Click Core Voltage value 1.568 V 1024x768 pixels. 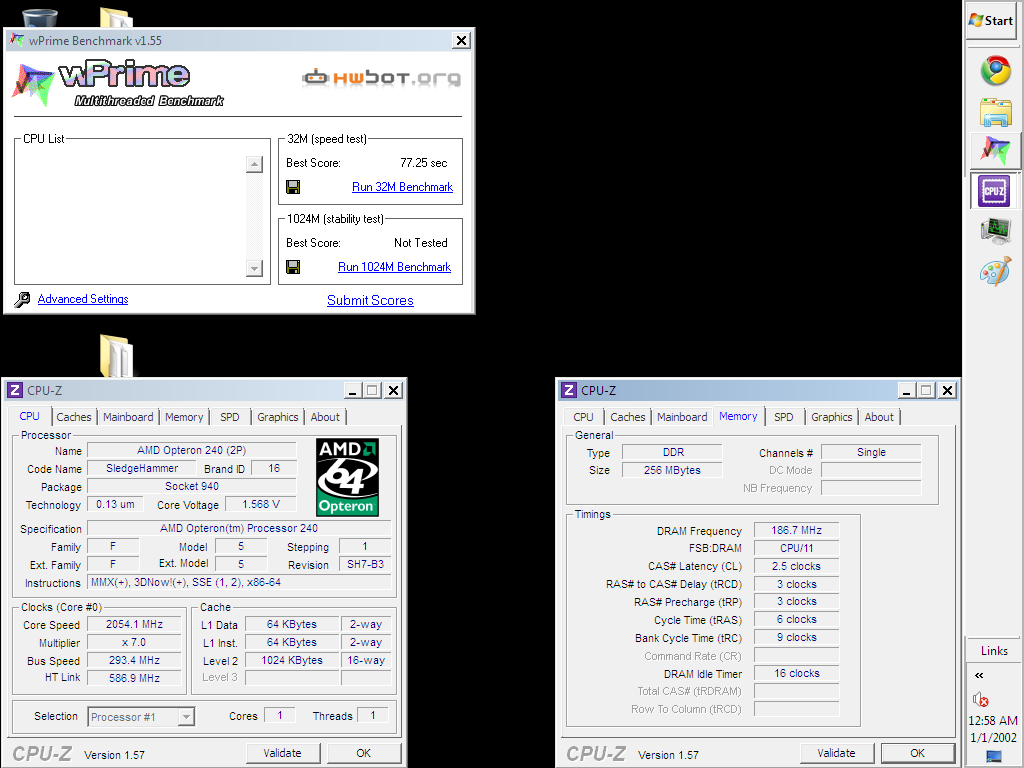tap(261, 504)
